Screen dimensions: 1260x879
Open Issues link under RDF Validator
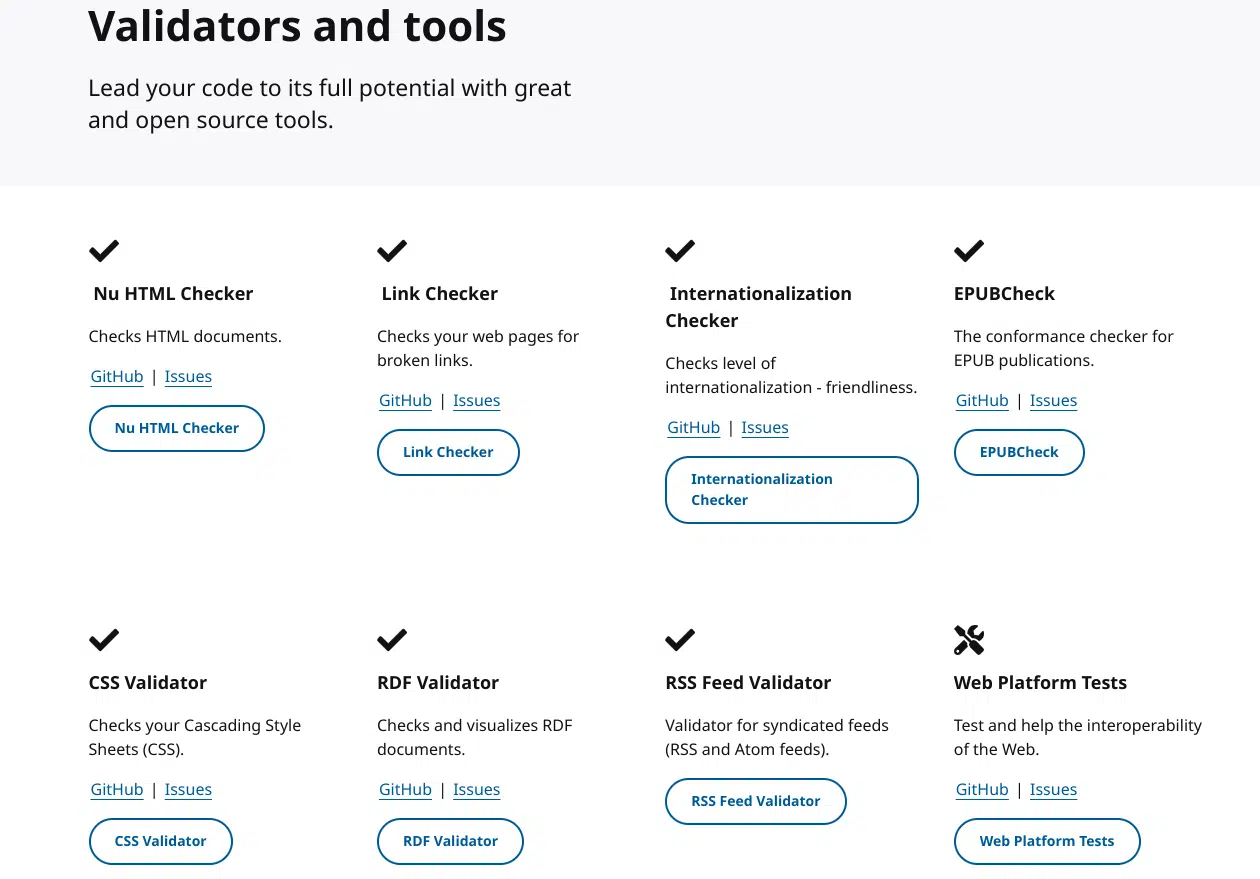(x=476, y=790)
